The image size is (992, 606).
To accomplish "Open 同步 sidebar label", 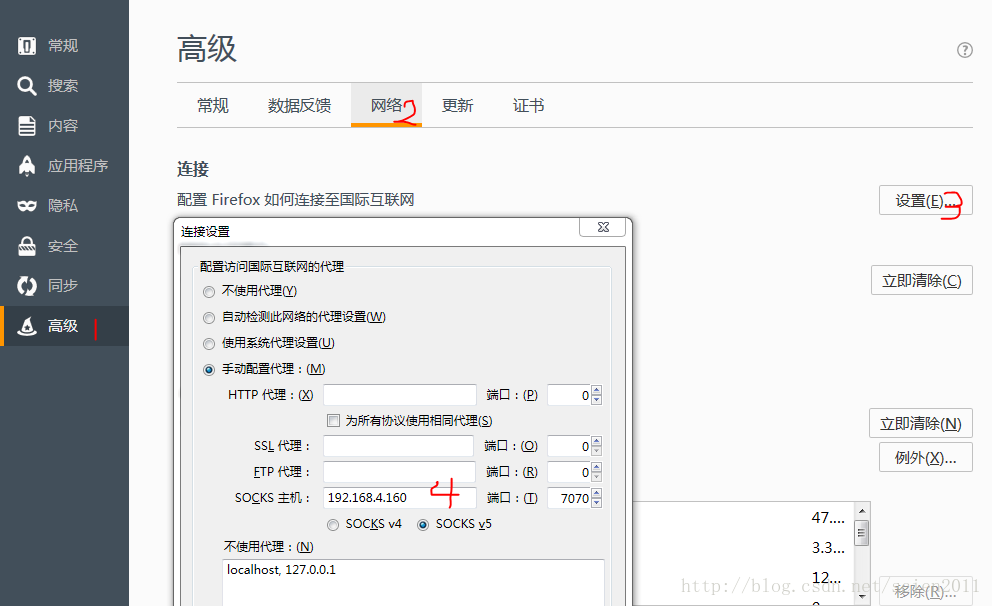I will point(63,286).
